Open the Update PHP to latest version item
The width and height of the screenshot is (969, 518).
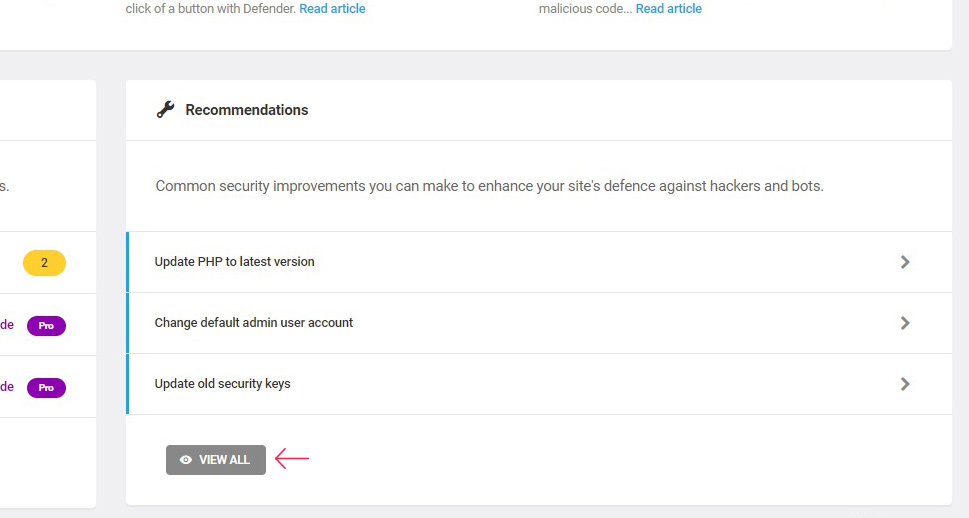click(x=539, y=262)
